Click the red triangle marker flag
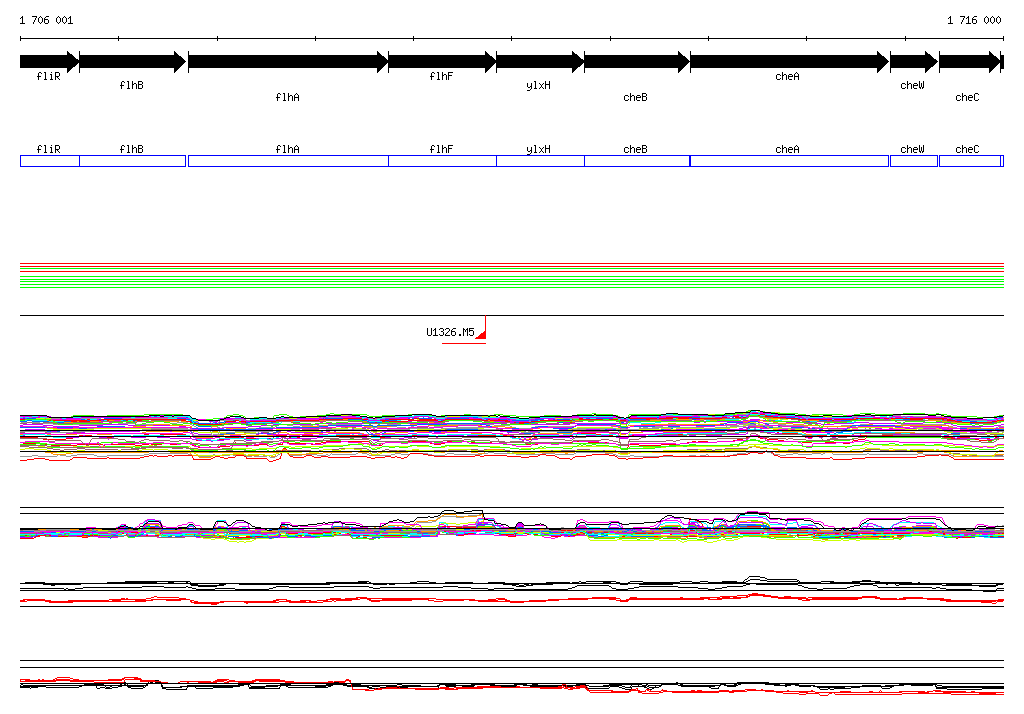 tap(482, 334)
